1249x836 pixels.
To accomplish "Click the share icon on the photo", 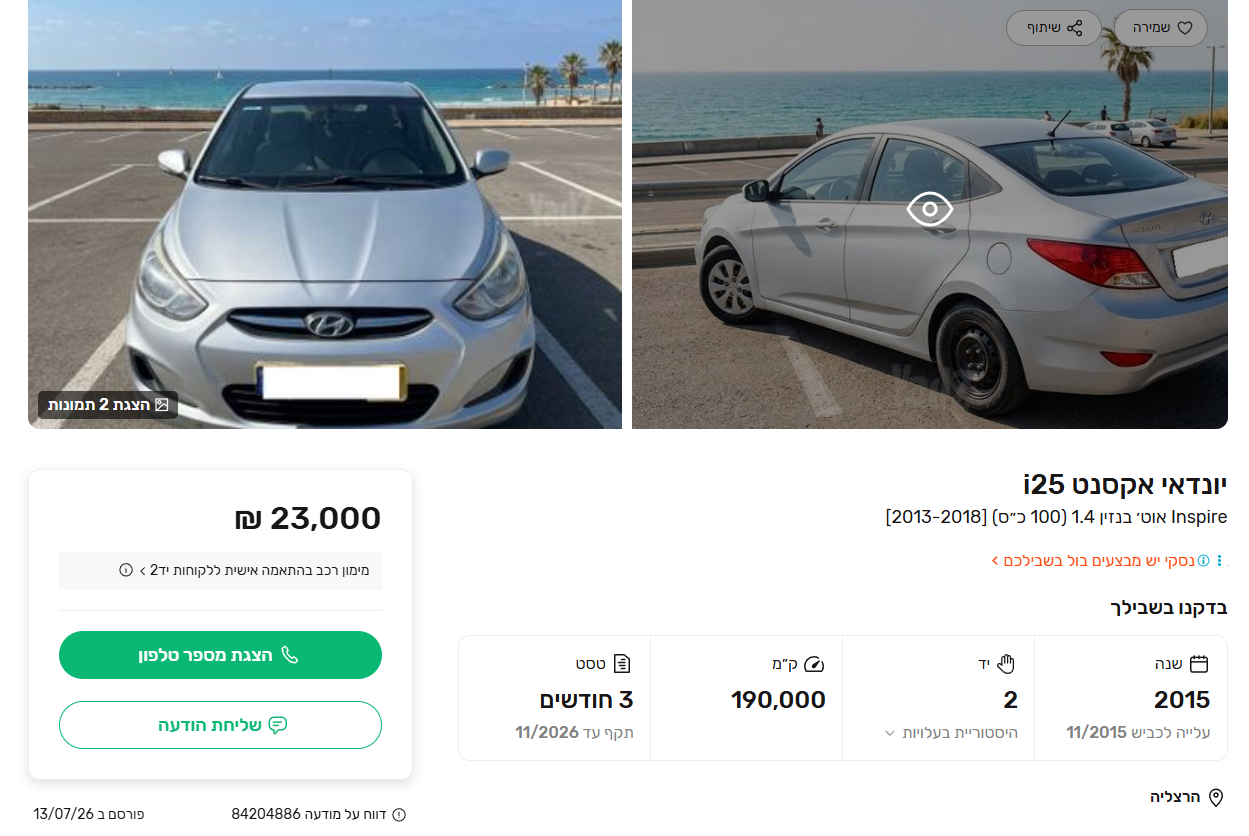I will pyautogui.click(x=1075, y=28).
